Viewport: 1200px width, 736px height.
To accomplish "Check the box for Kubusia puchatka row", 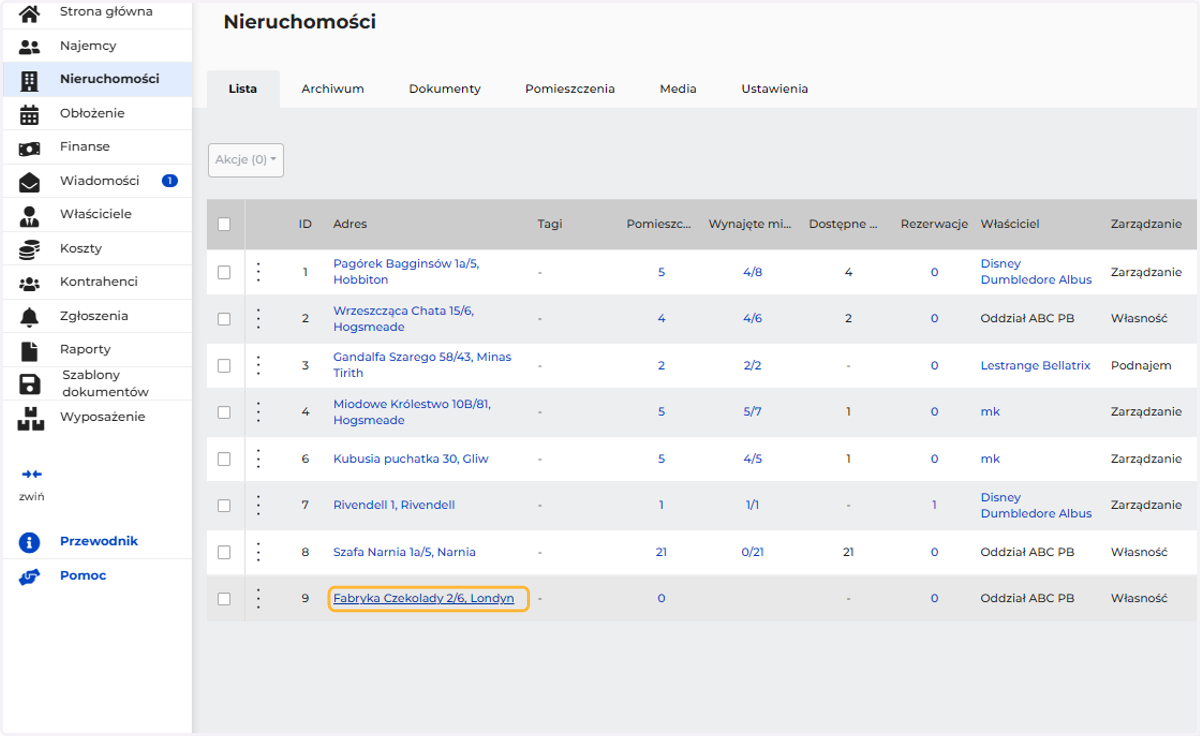I will coord(224,459).
